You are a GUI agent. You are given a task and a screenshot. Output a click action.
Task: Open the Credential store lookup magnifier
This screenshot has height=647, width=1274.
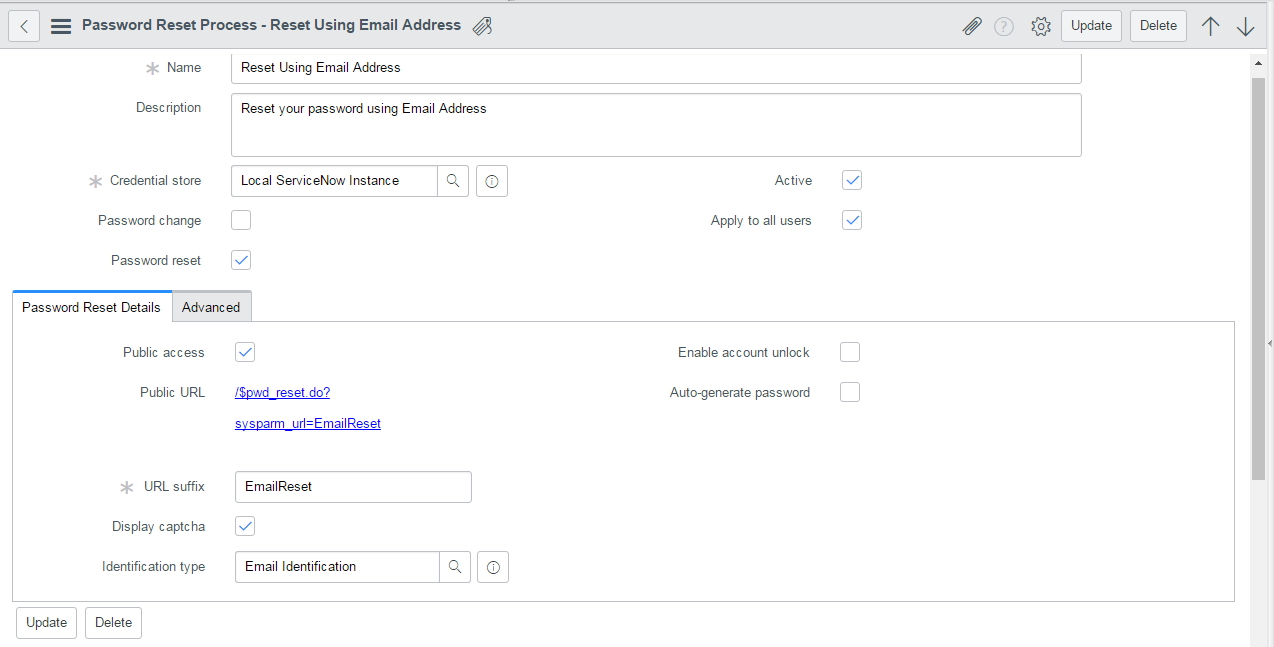(453, 181)
